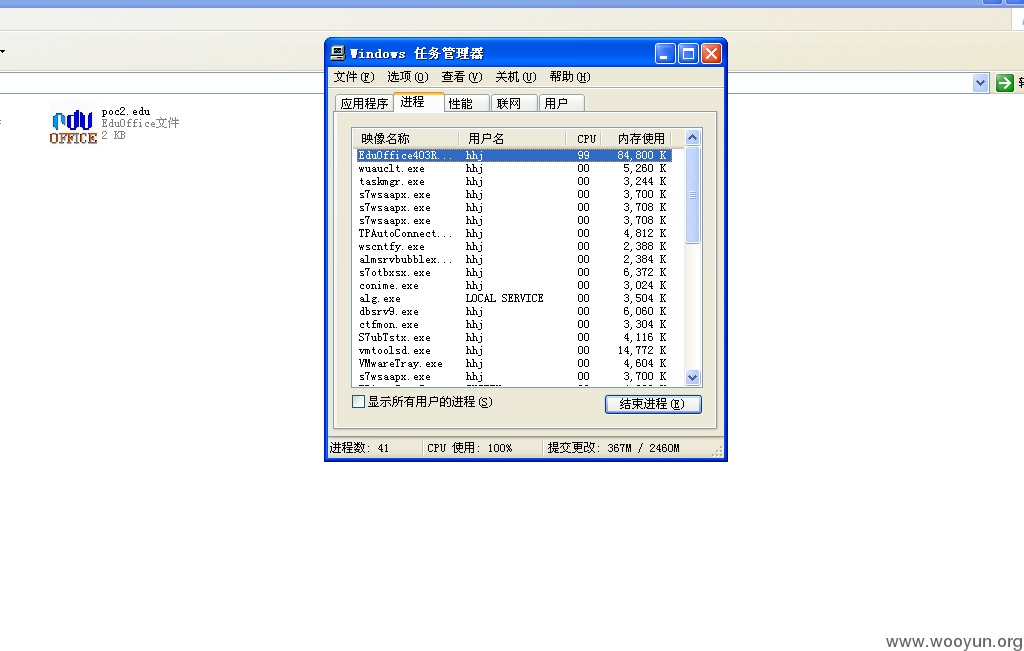The height and width of the screenshot is (651, 1024).
Task: Sort by the 映像名称 column header
Action: coord(406,138)
